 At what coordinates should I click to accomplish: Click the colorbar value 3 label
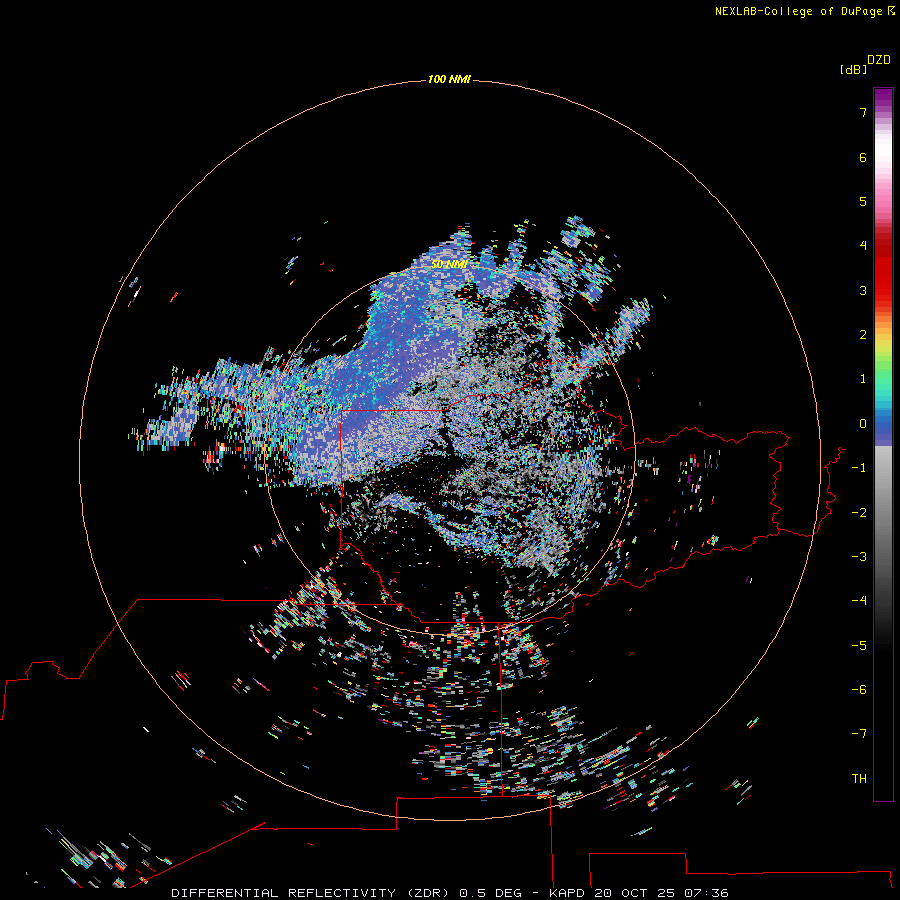tap(863, 290)
